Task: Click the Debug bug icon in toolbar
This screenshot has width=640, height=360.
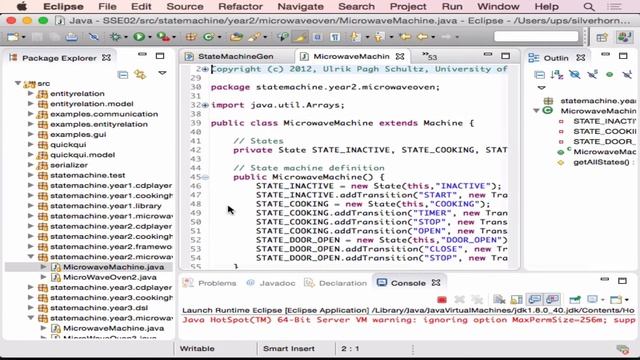Action: tap(116, 37)
